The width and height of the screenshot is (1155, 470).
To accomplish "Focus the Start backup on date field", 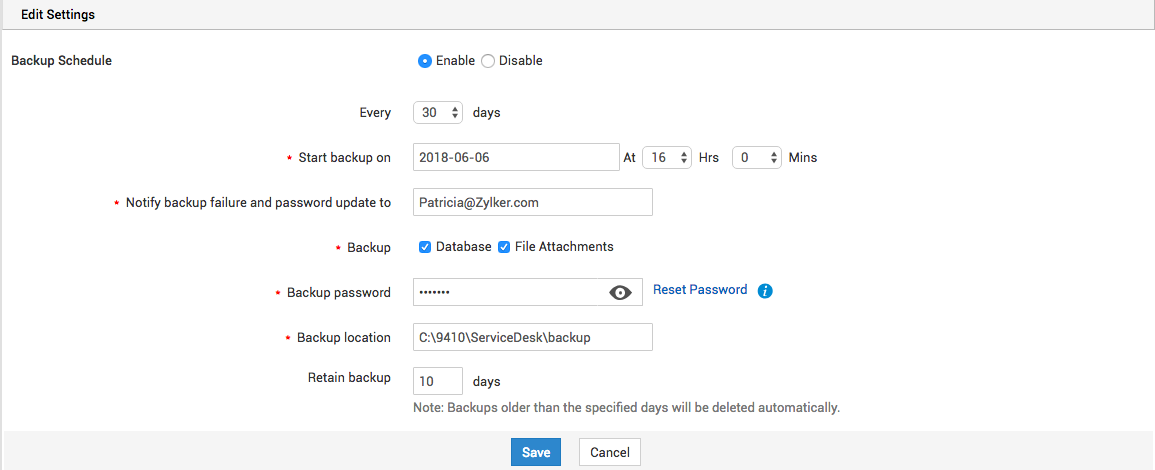I will coord(516,157).
